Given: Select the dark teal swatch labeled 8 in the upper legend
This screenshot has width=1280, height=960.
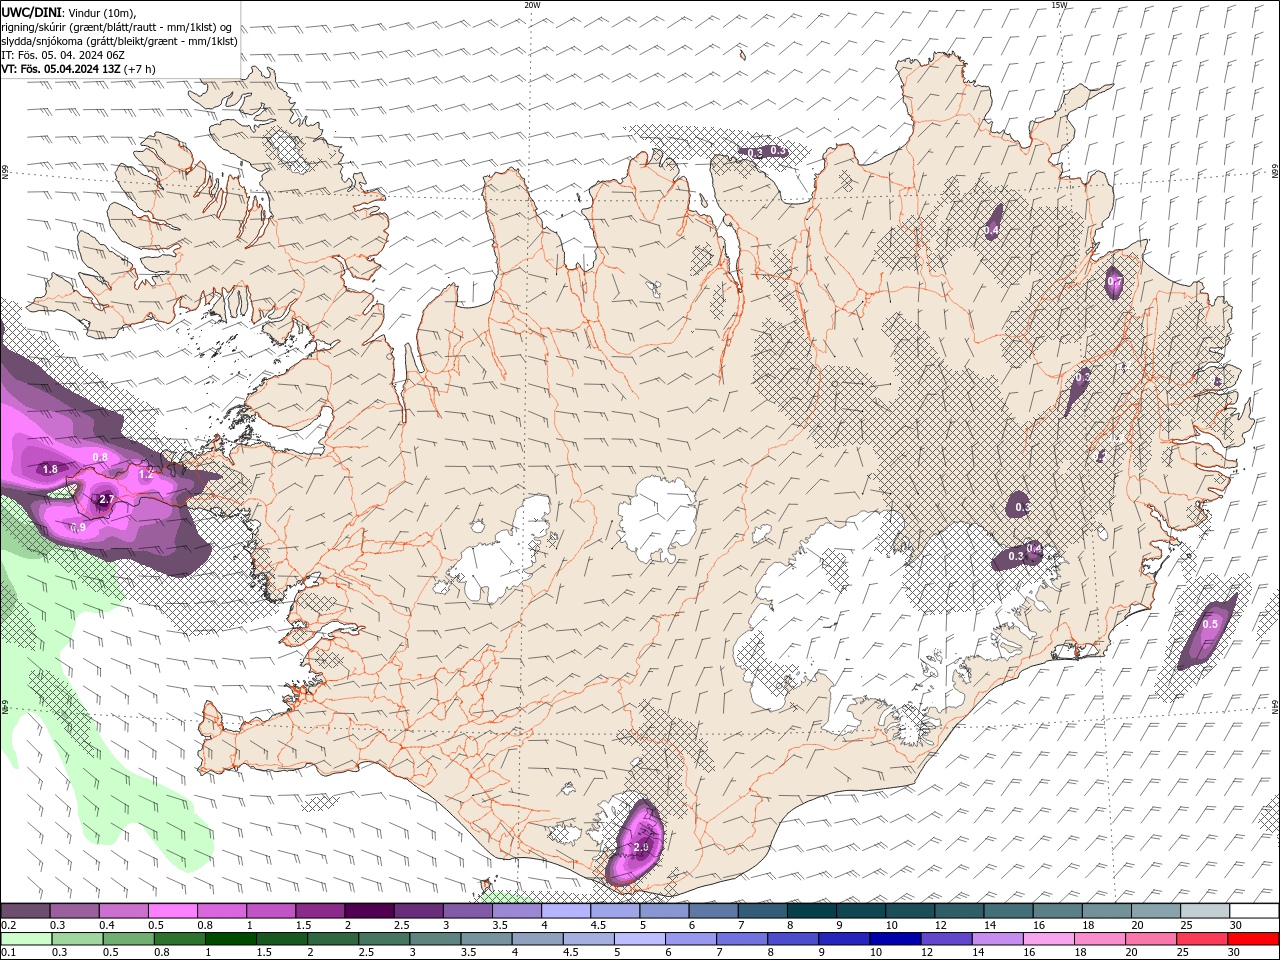Looking at the screenshot, I should (810, 911).
